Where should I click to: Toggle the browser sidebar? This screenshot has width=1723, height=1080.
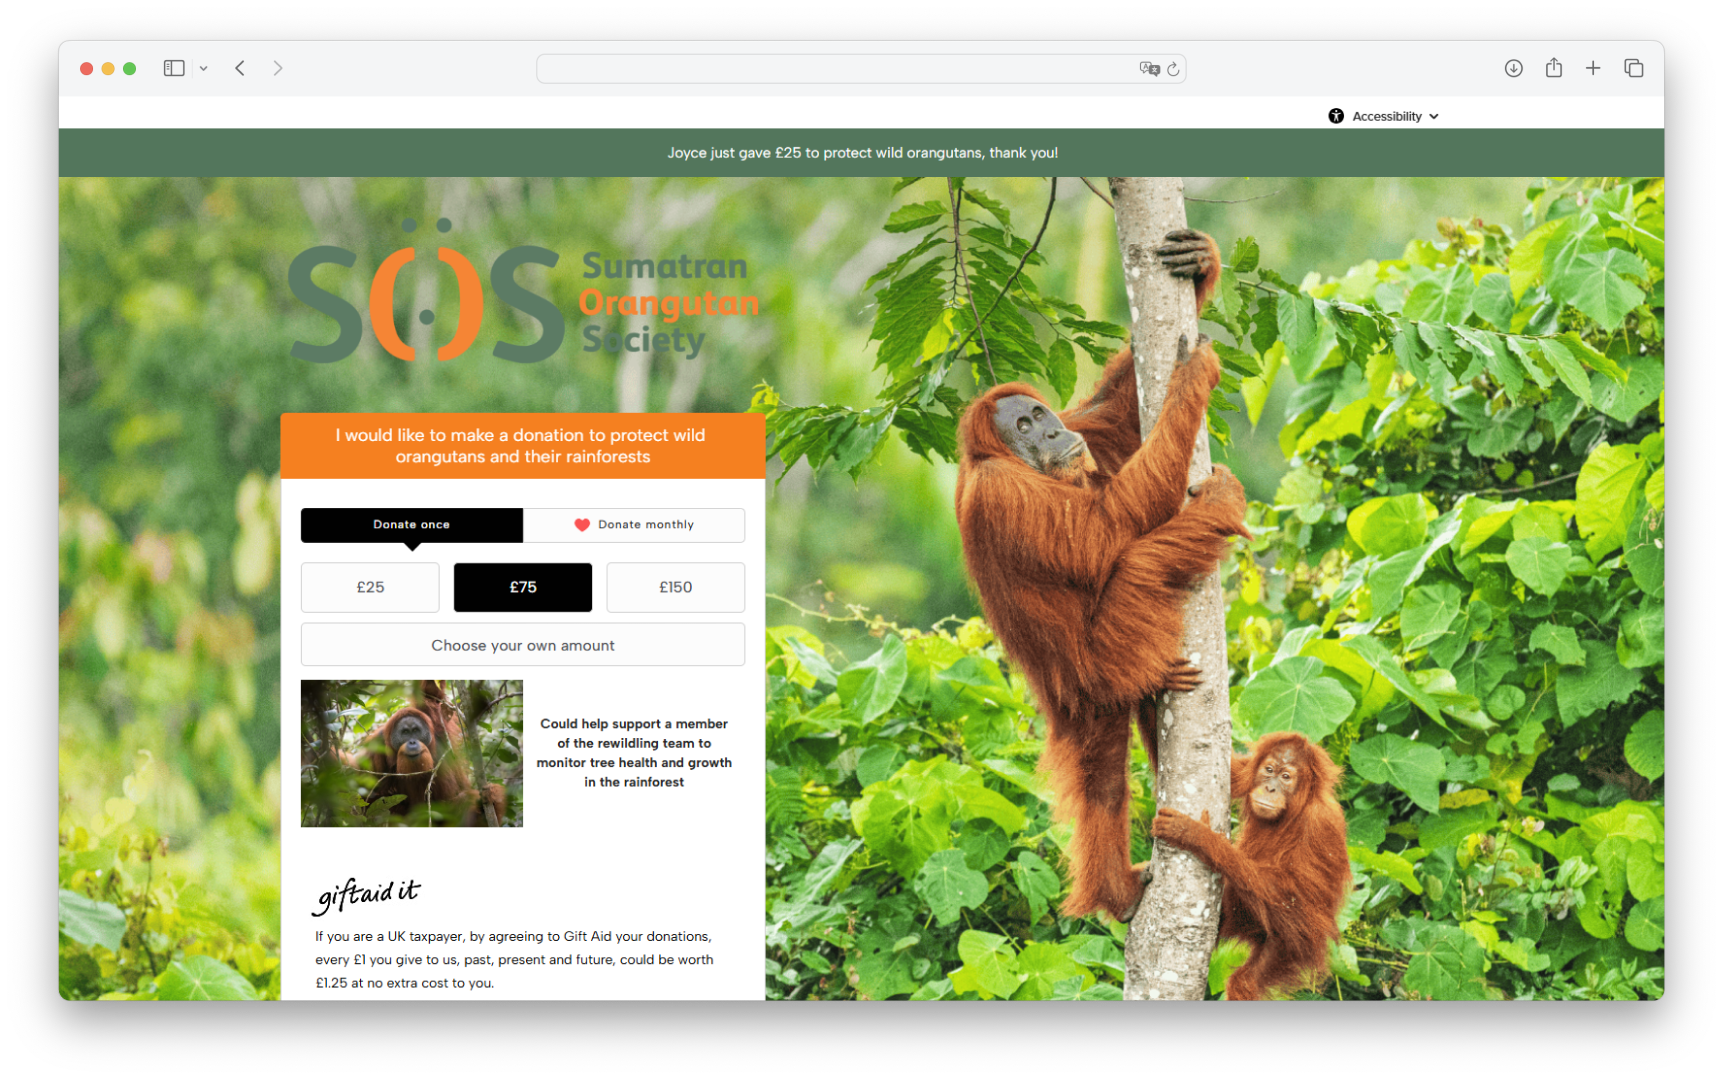point(173,67)
